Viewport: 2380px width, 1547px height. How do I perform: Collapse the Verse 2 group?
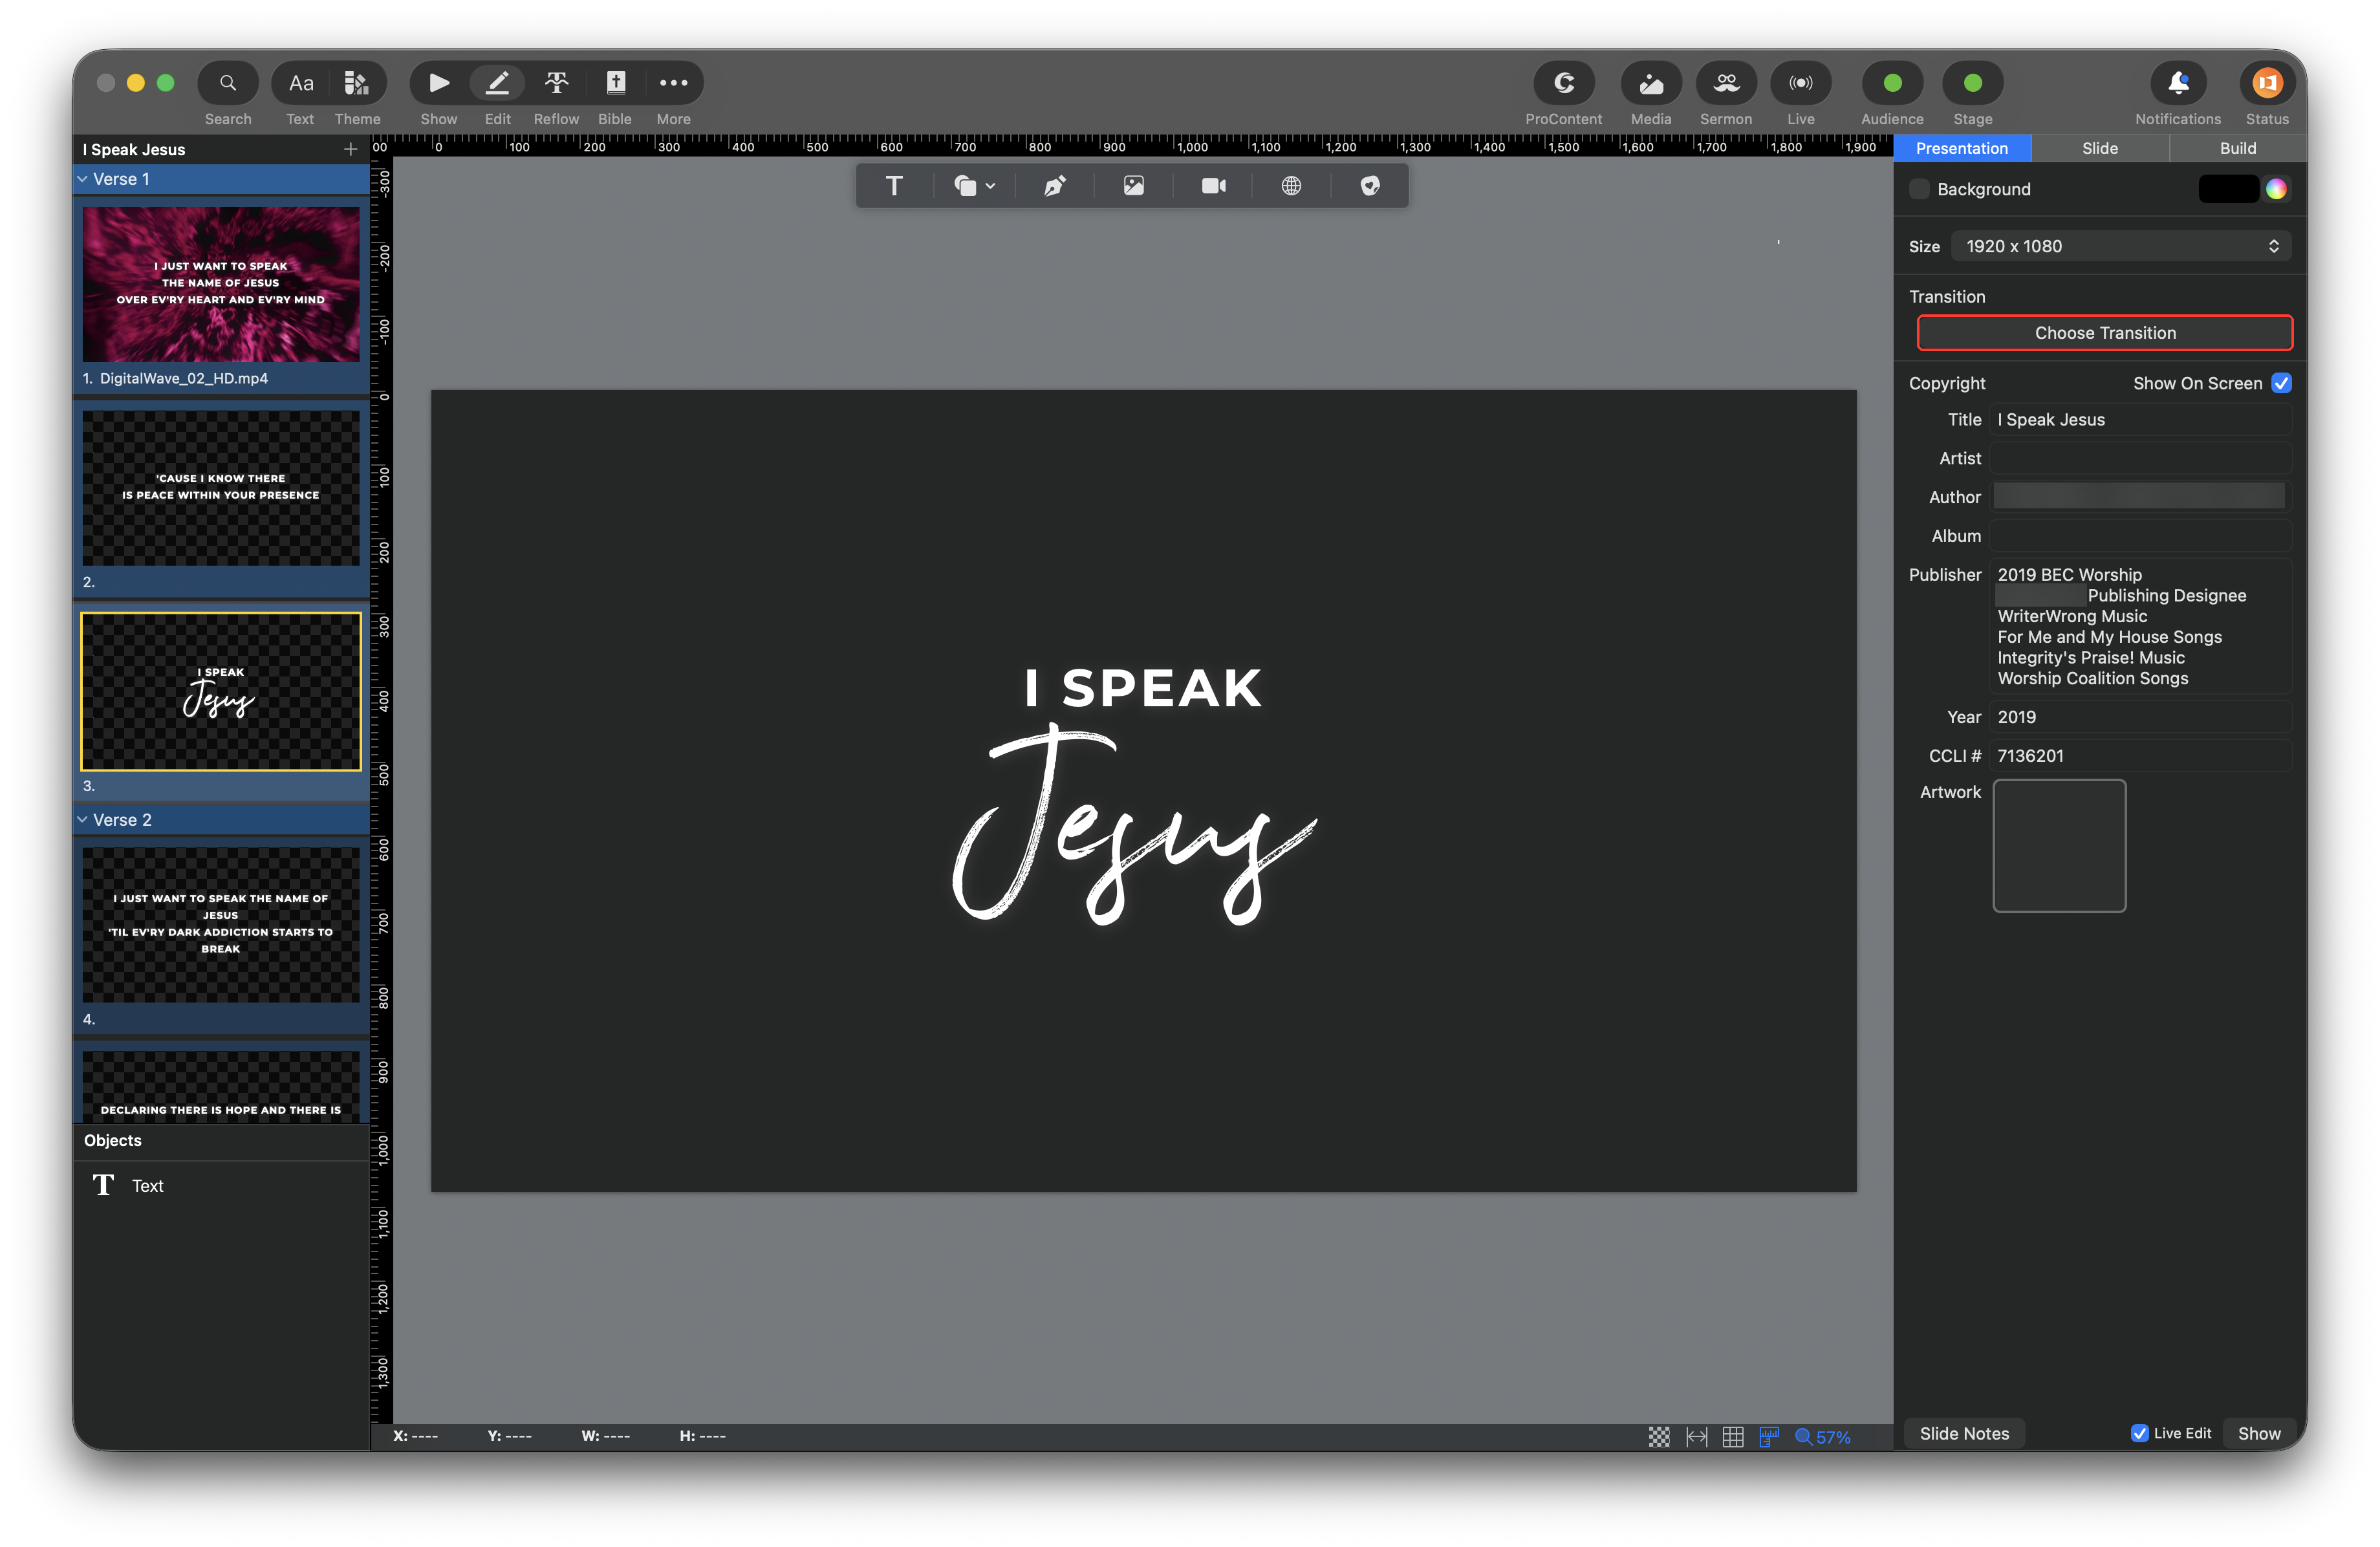pyautogui.click(x=82, y=820)
